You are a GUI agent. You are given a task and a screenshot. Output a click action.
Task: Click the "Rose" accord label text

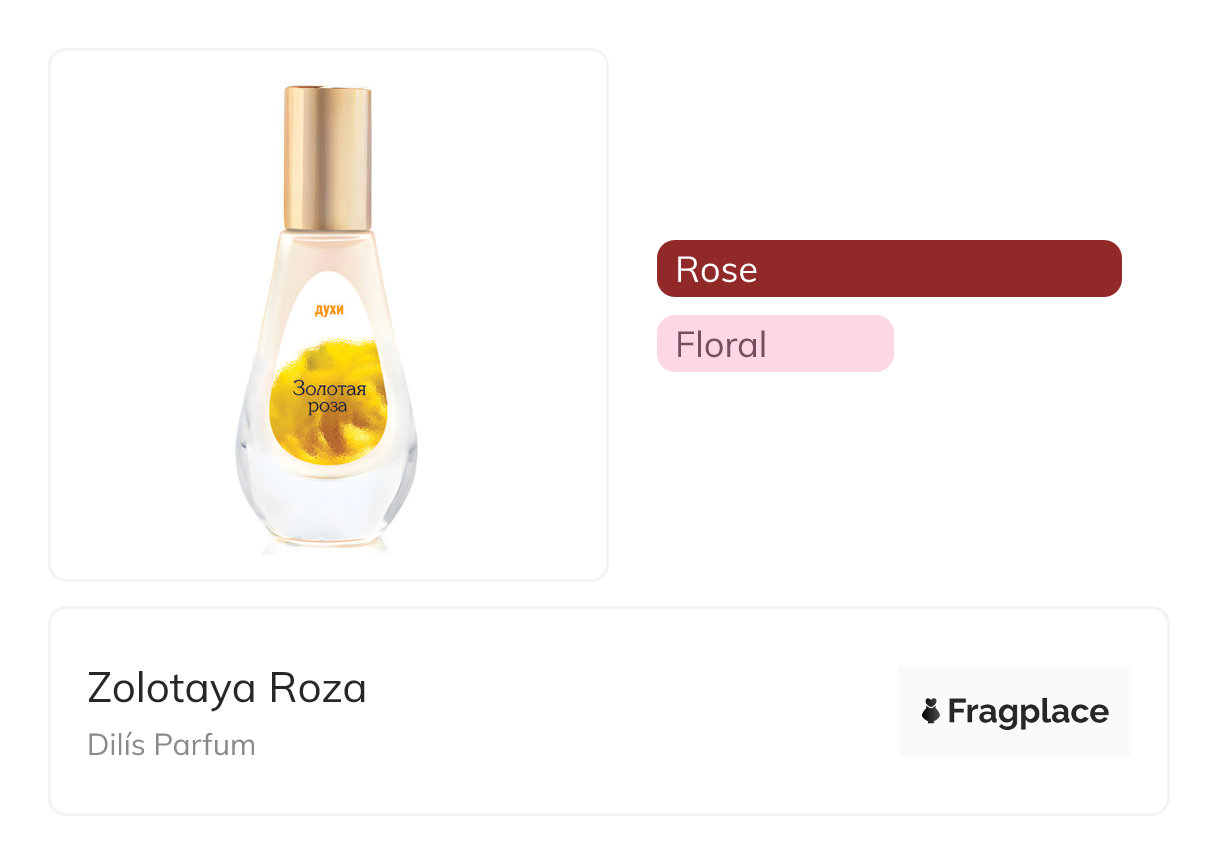pyautogui.click(x=716, y=270)
